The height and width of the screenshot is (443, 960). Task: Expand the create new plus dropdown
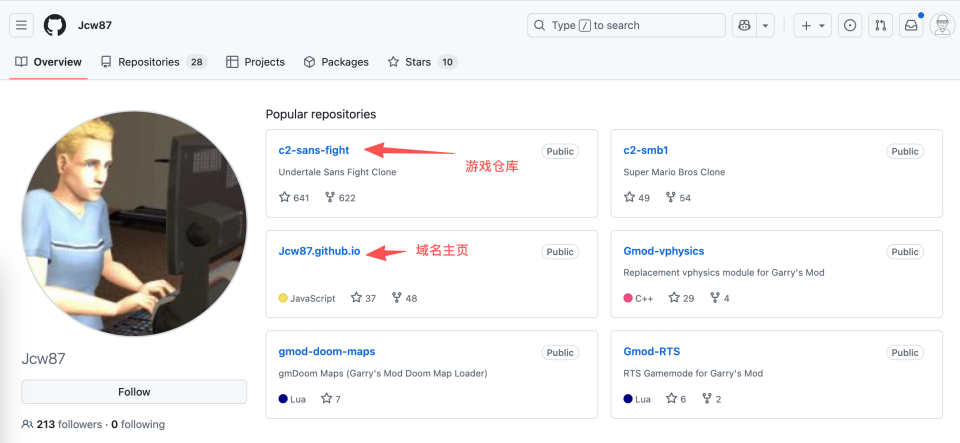click(813, 25)
